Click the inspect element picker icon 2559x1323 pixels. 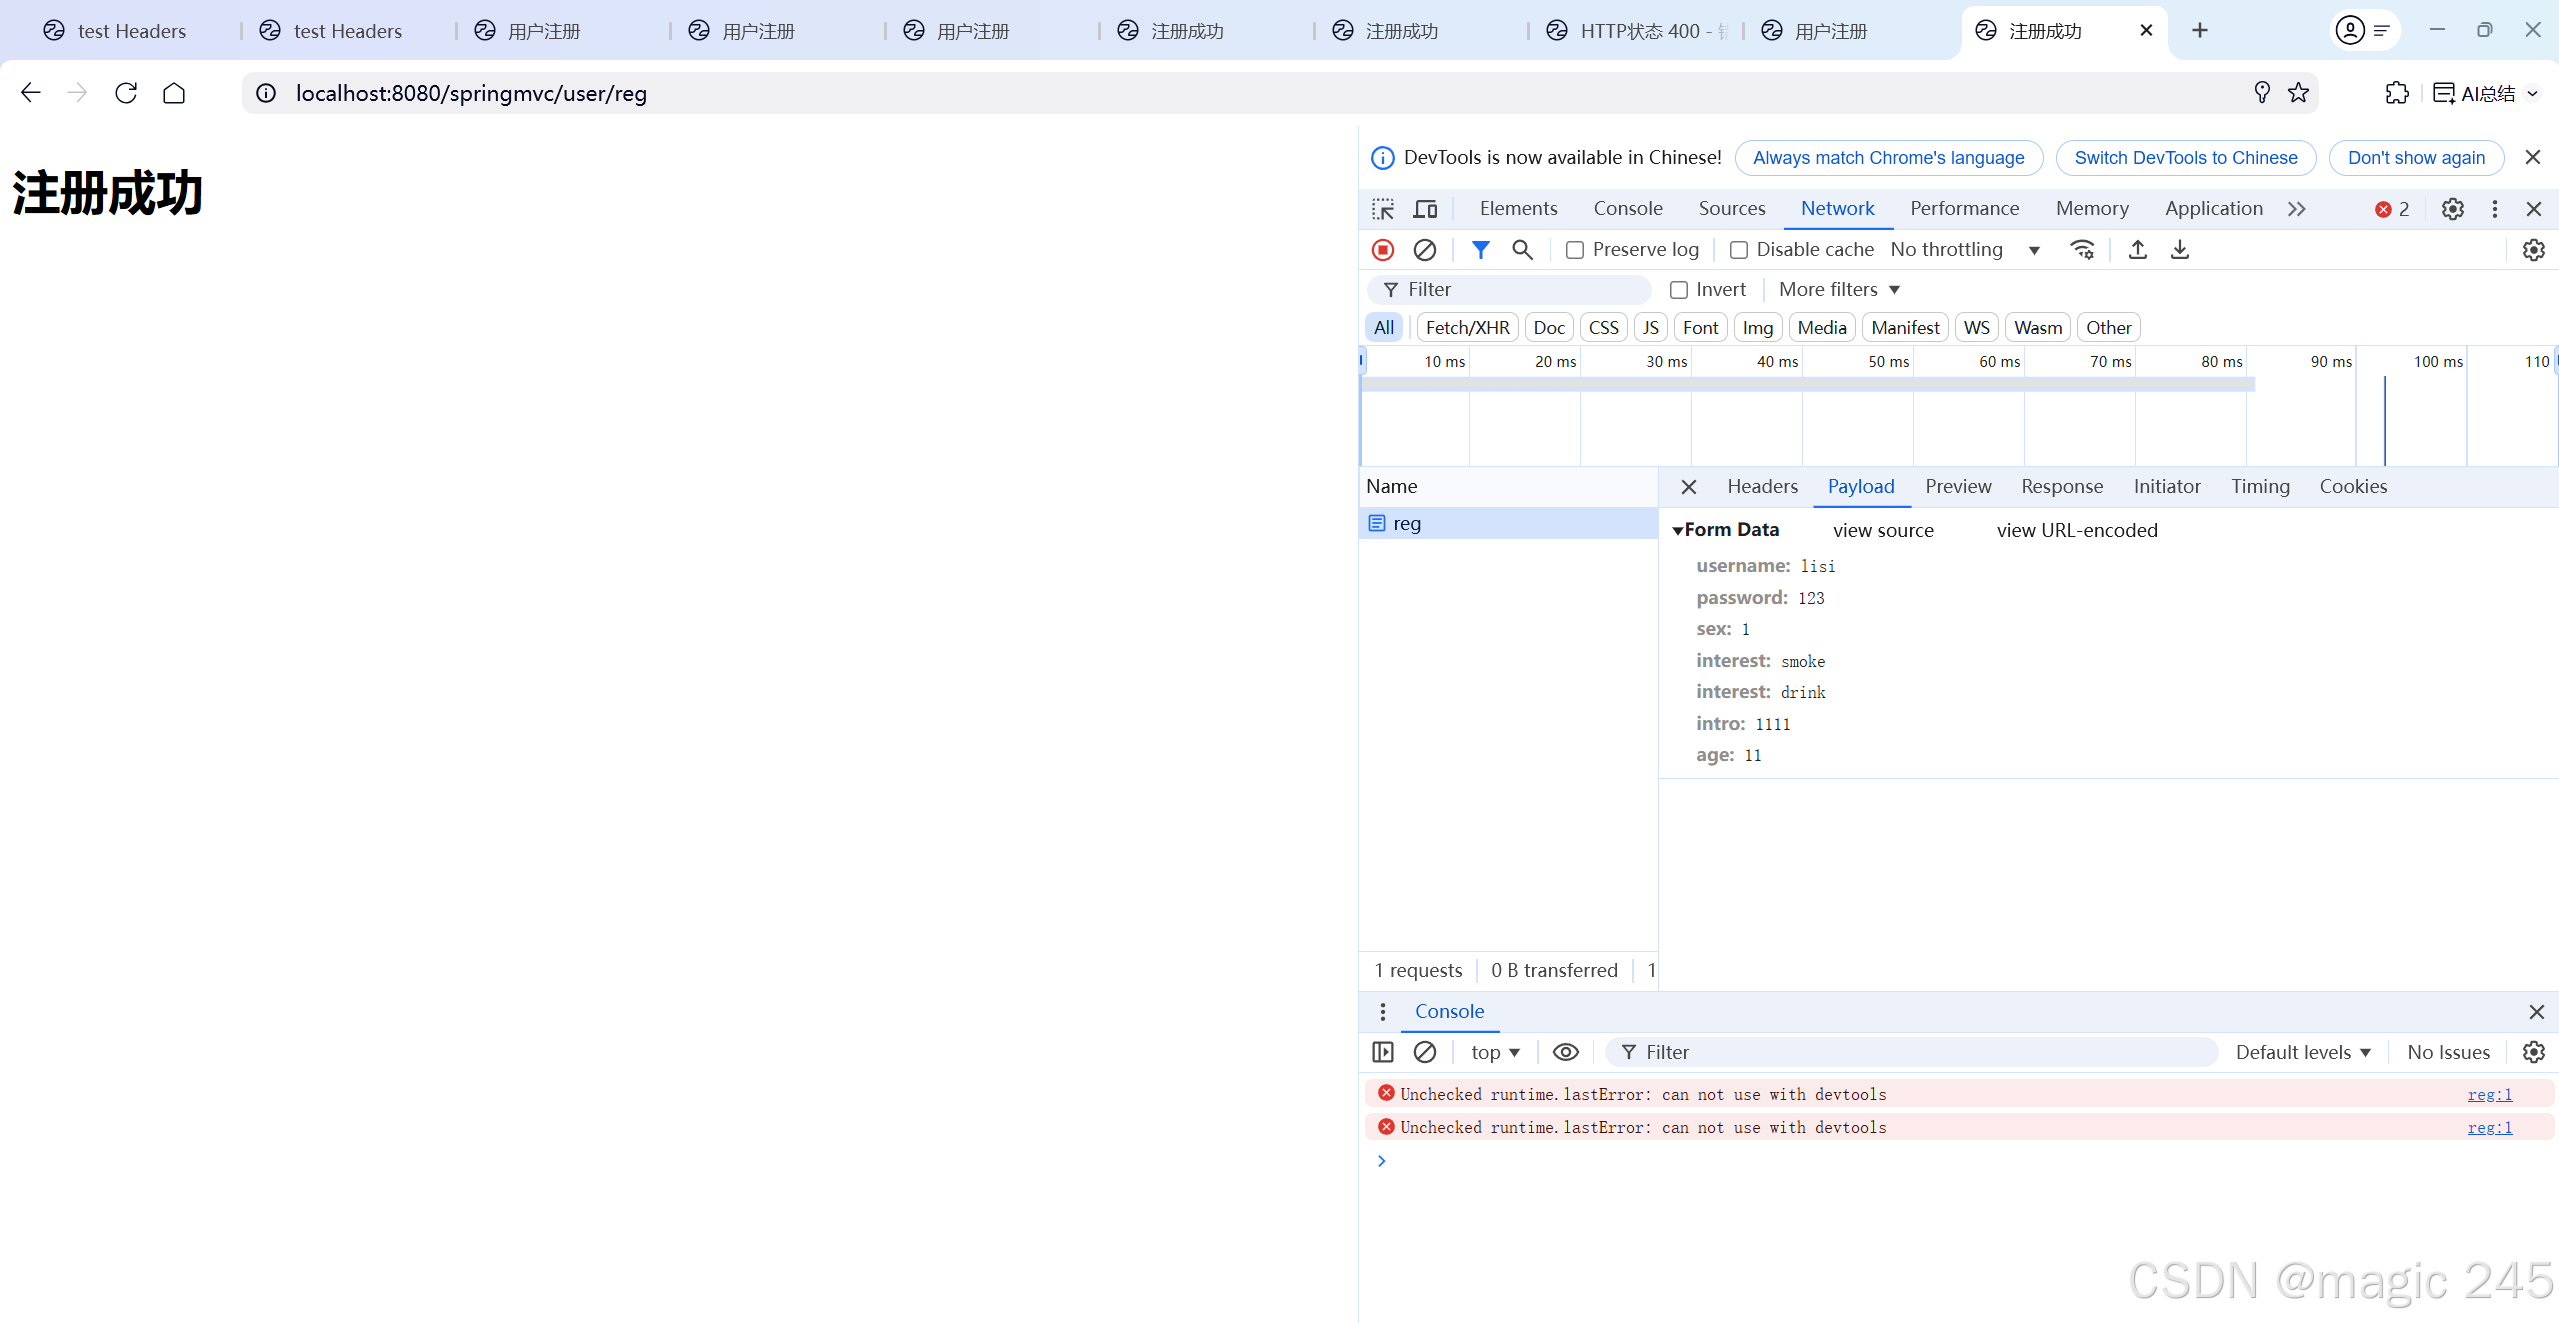[x=1383, y=209]
